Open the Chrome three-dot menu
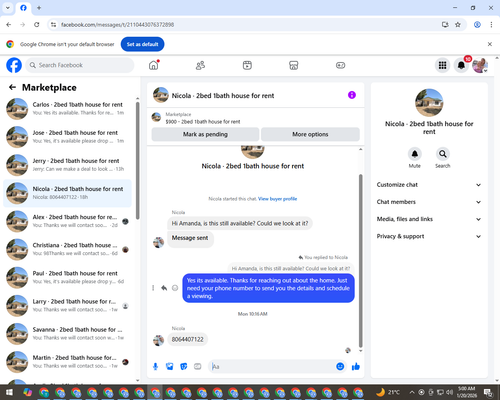 491,24
